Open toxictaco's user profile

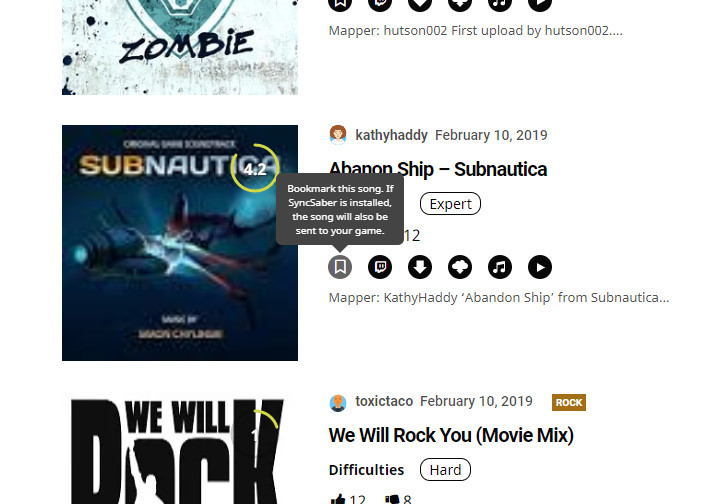384,401
